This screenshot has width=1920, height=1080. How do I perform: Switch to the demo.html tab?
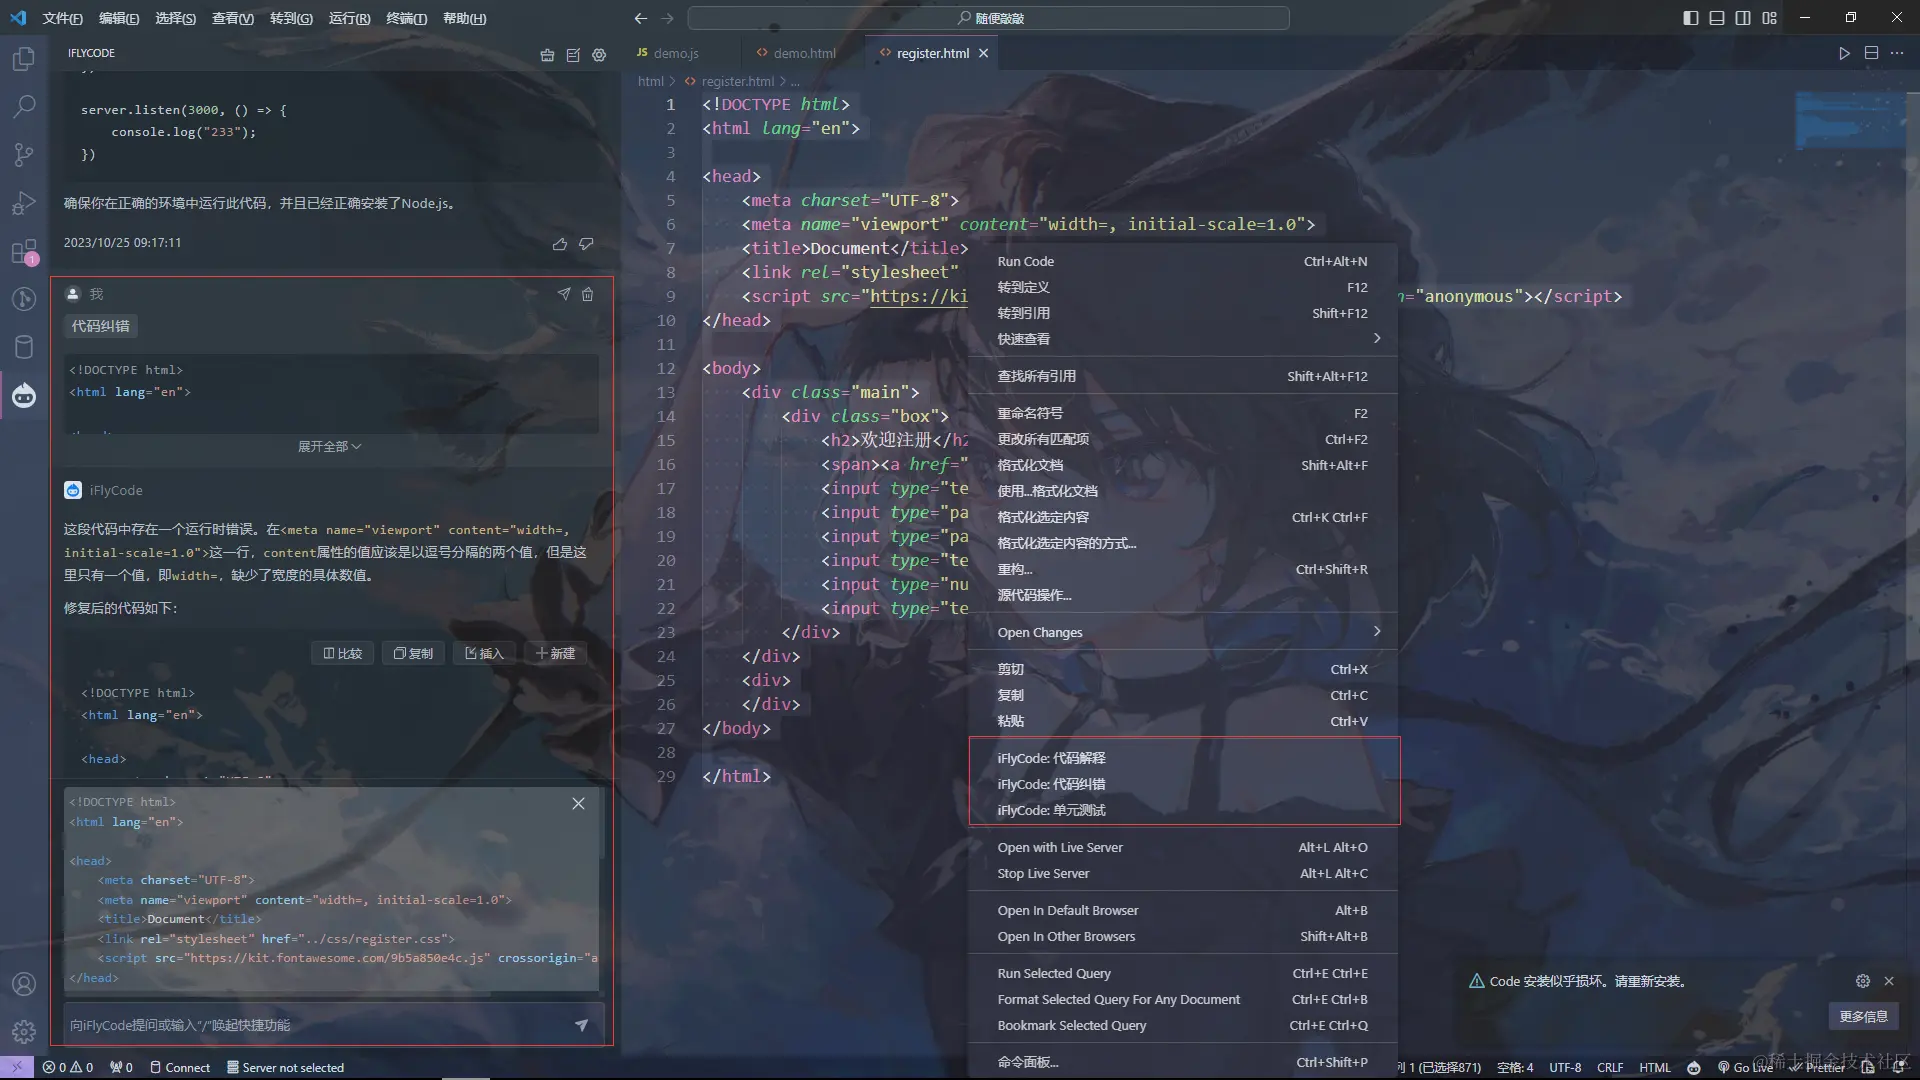point(803,53)
